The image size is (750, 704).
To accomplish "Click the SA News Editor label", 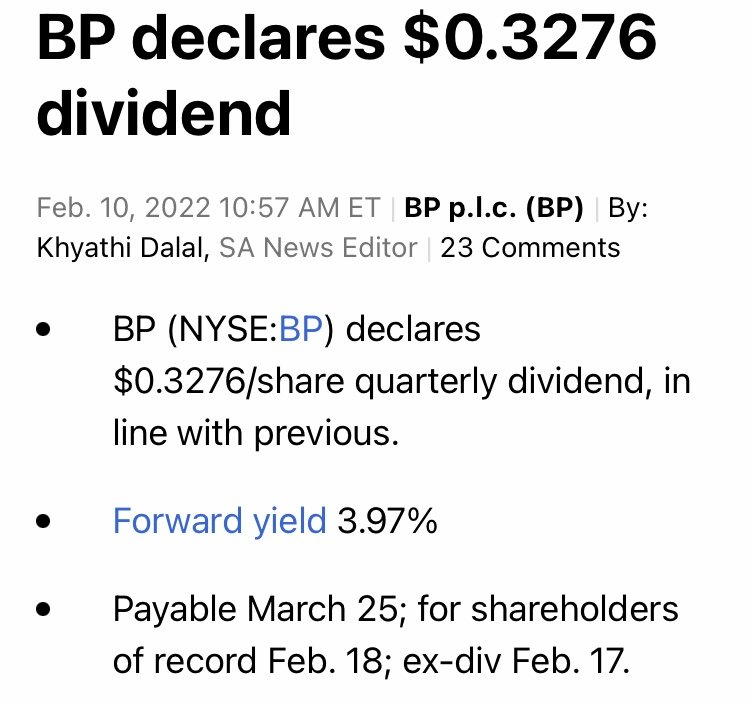I will (318, 248).
